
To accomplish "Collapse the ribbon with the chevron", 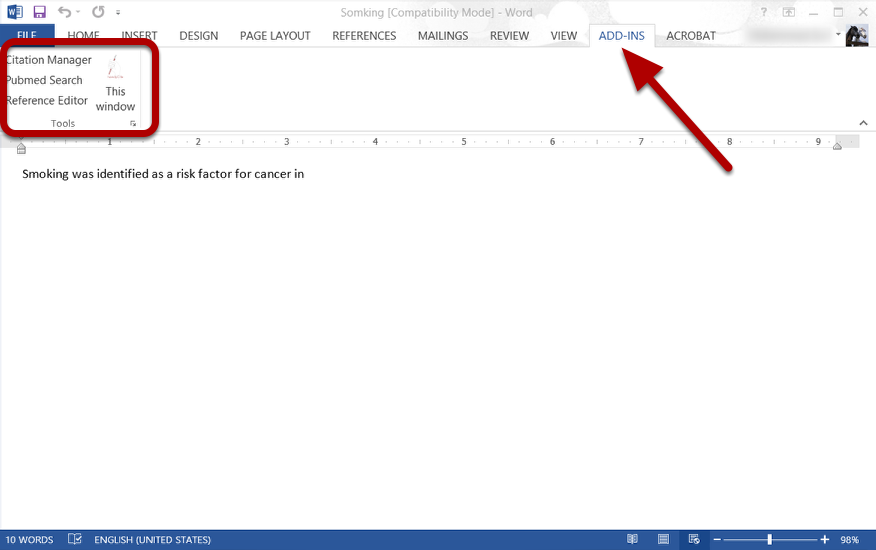I will point(863,123).
